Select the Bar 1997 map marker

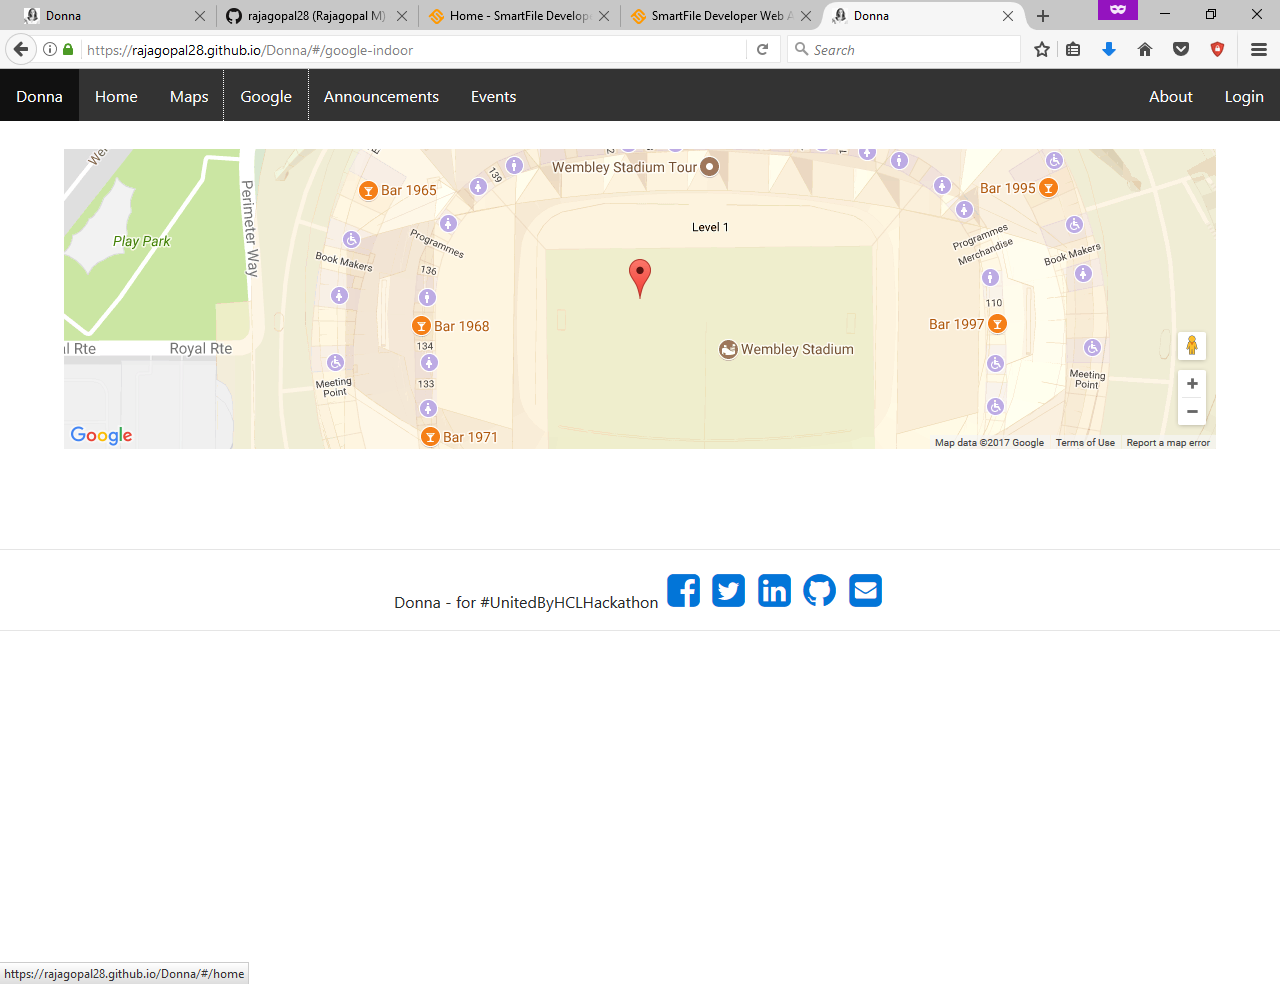click(997, 324)
